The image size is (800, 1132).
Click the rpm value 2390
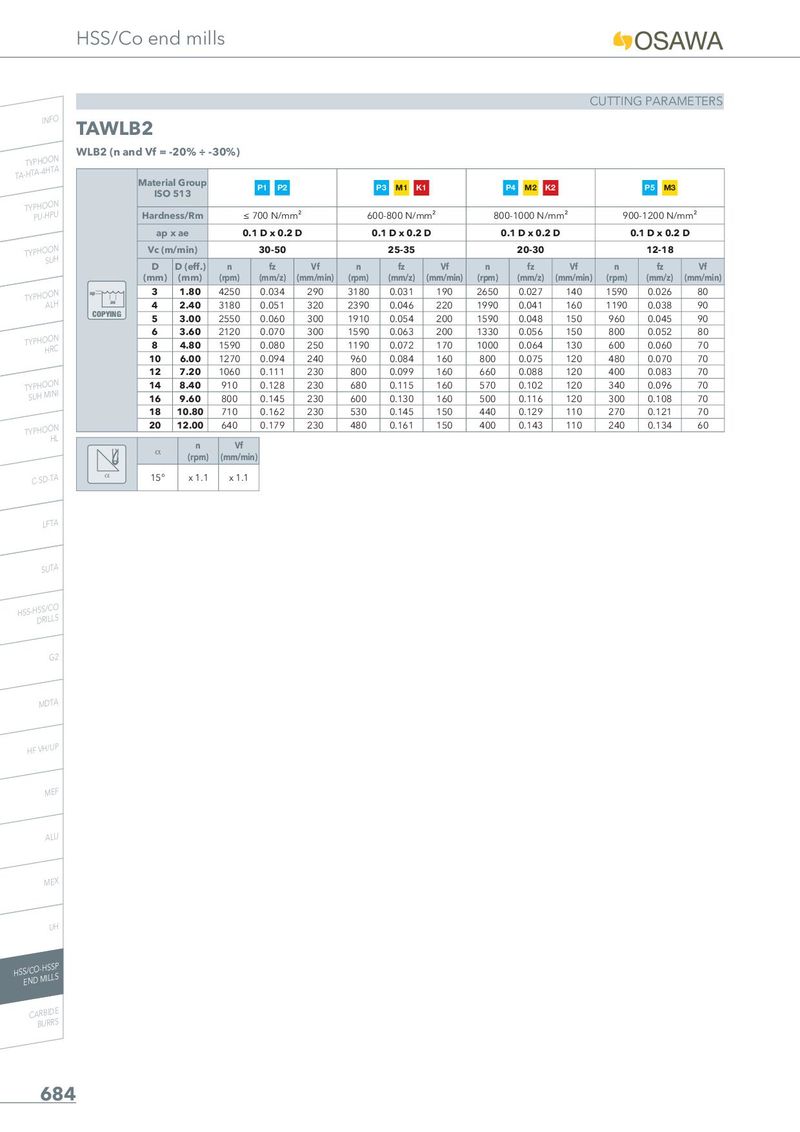[359, 305]
